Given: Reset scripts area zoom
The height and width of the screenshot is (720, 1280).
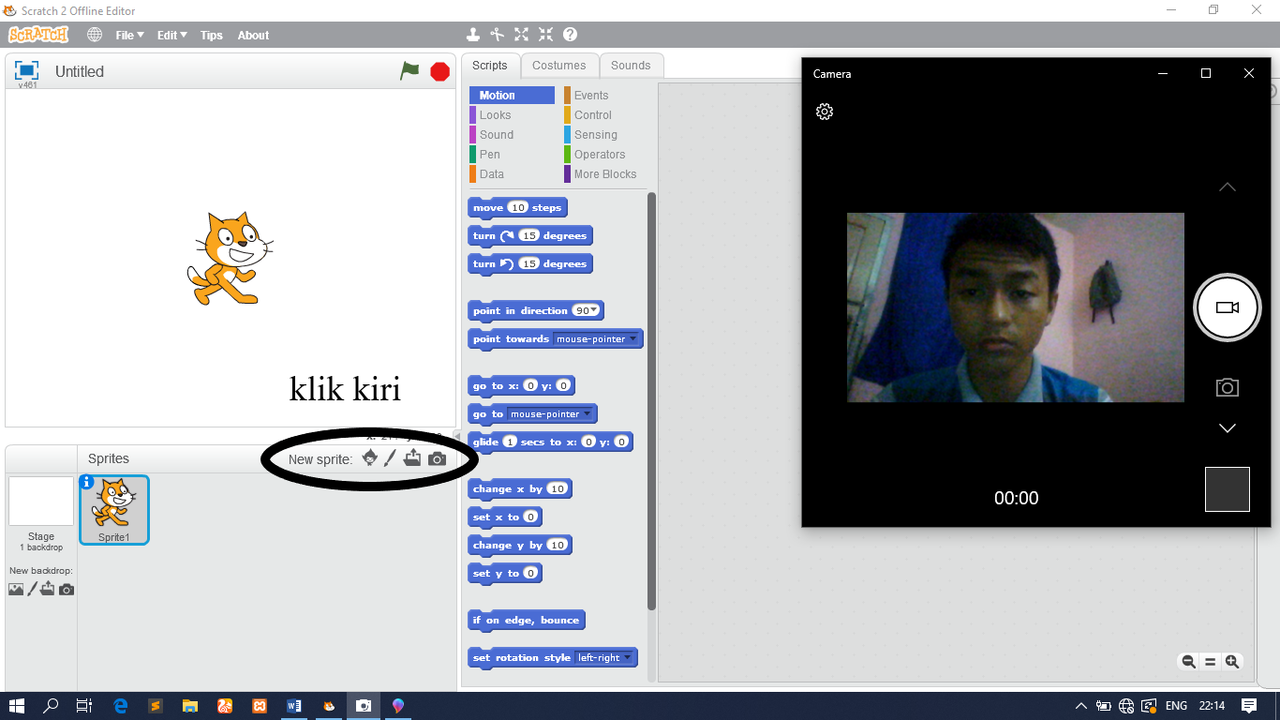Looking at the screenshot, I should [x=1210, y=662].
